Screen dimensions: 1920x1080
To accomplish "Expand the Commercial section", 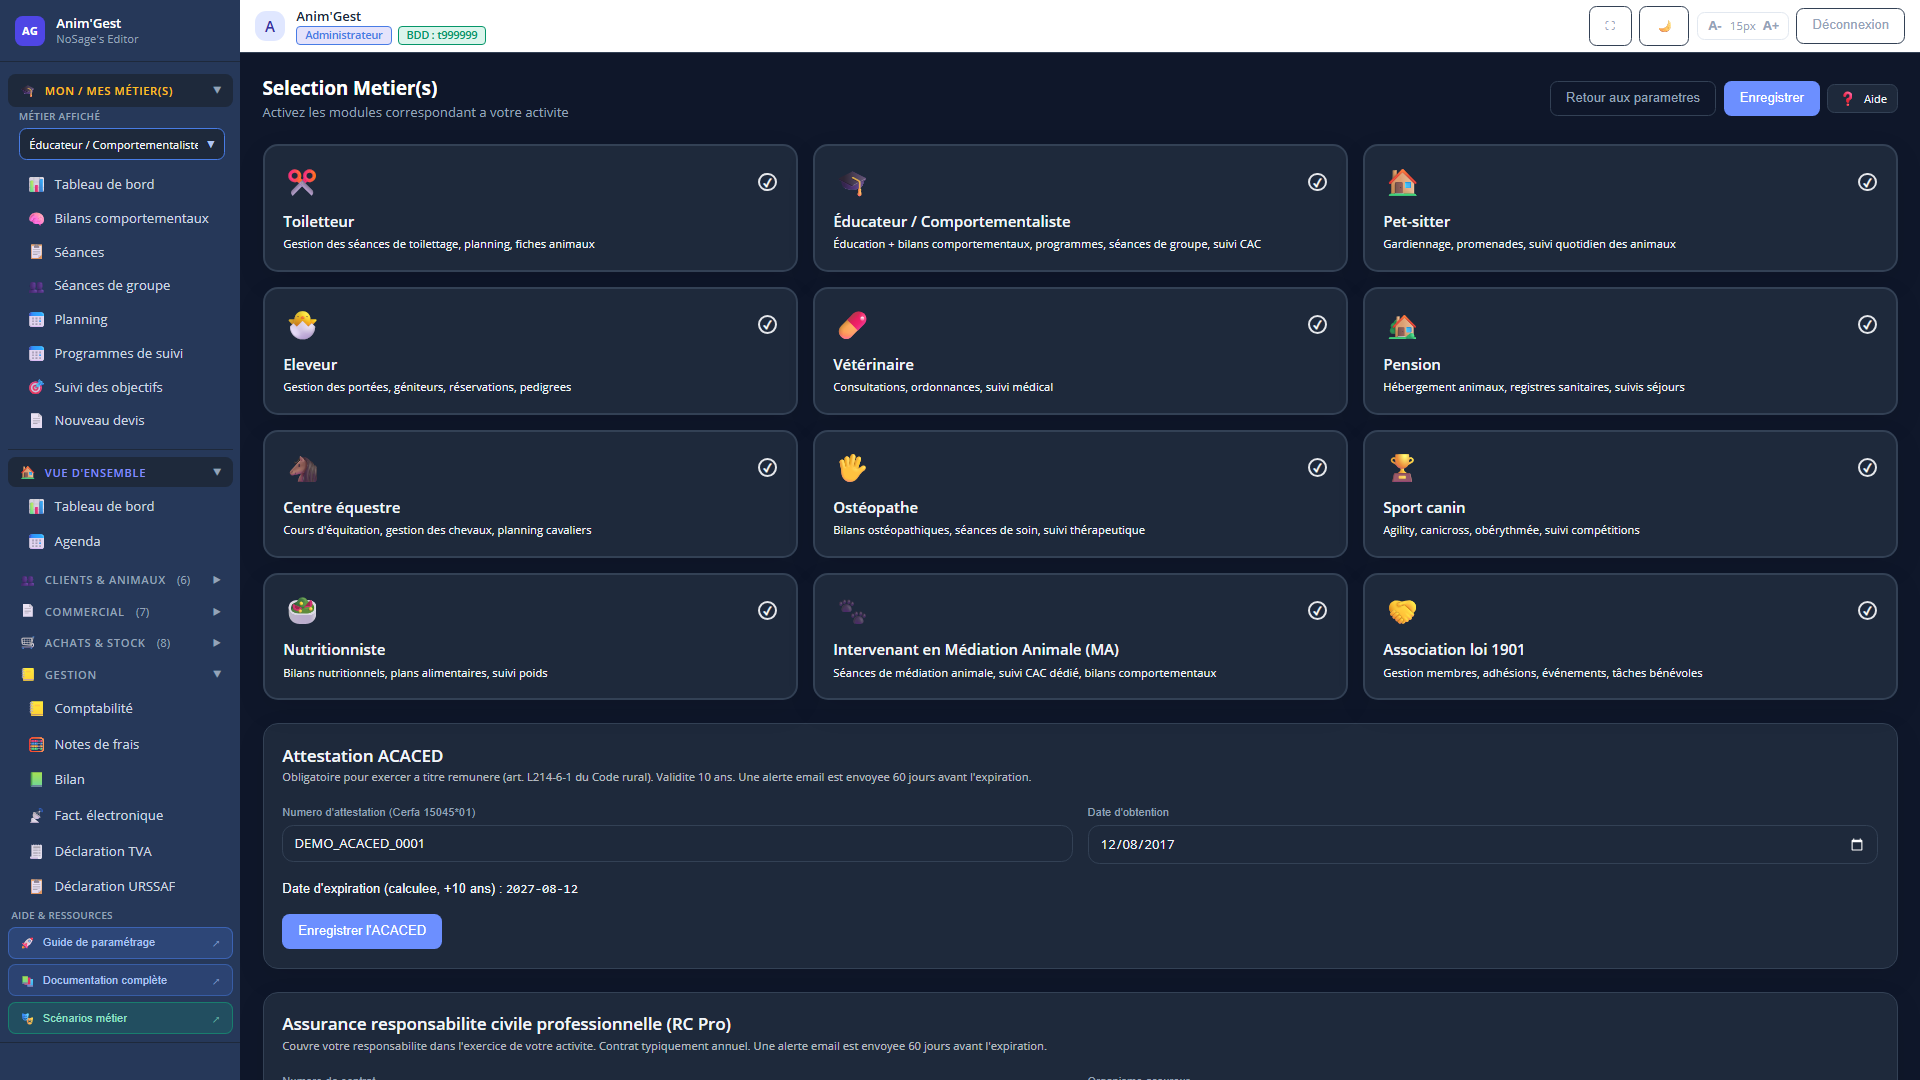I will [x=120, y=612].
